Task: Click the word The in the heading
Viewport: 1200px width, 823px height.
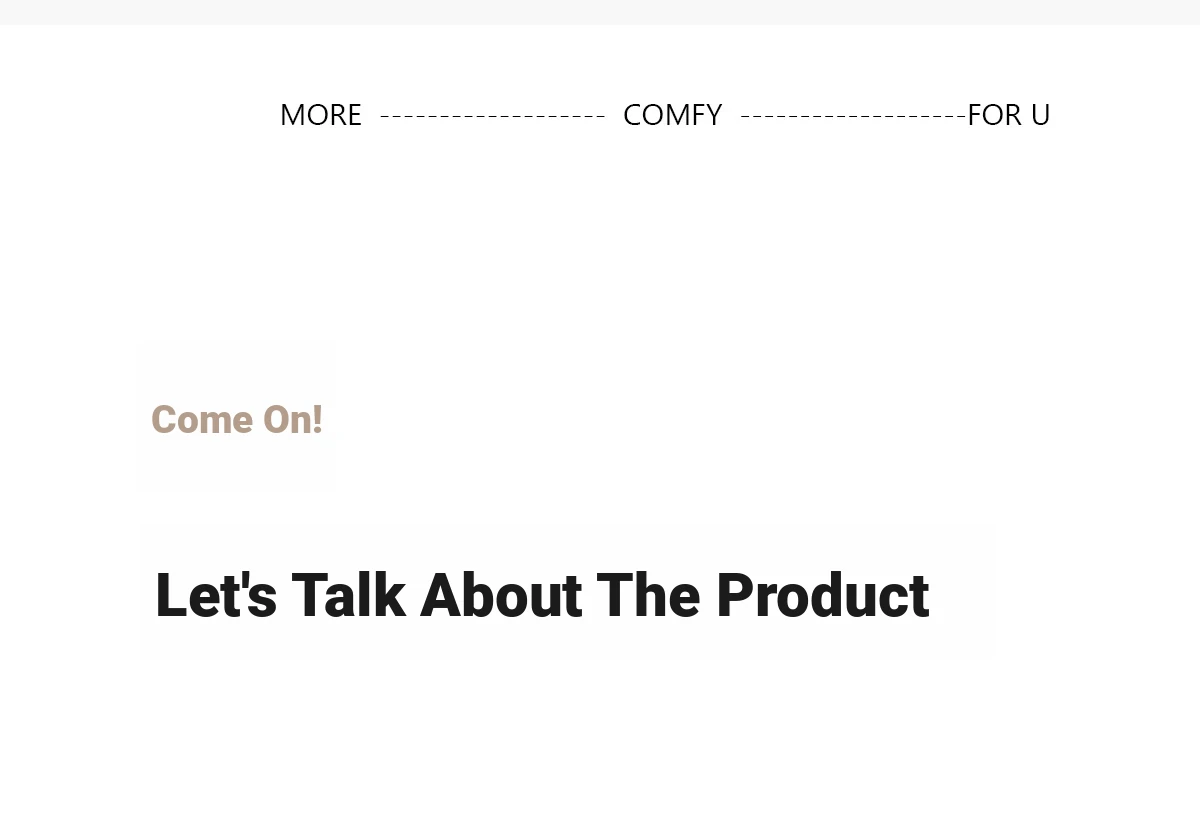Action: 649,596
